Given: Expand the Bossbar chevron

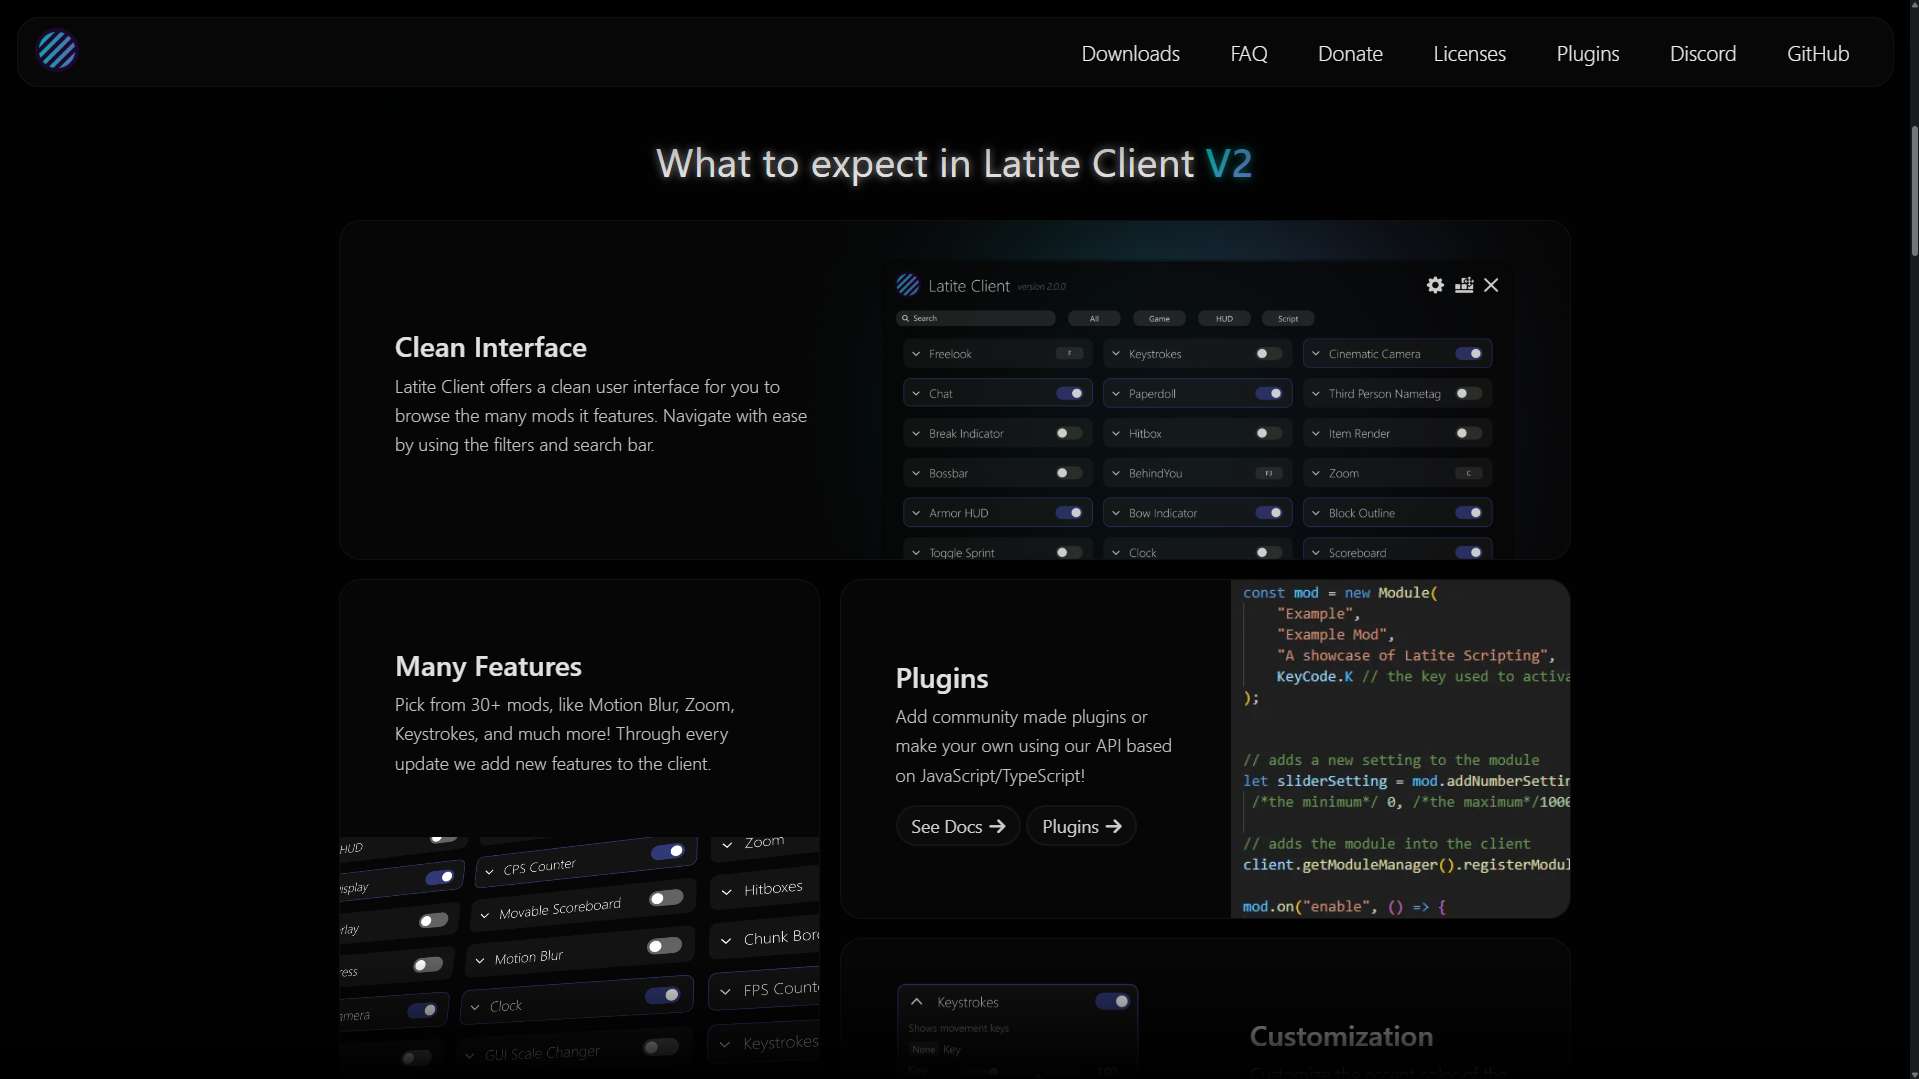Looking at the screenshot, I should click(916, 474).
